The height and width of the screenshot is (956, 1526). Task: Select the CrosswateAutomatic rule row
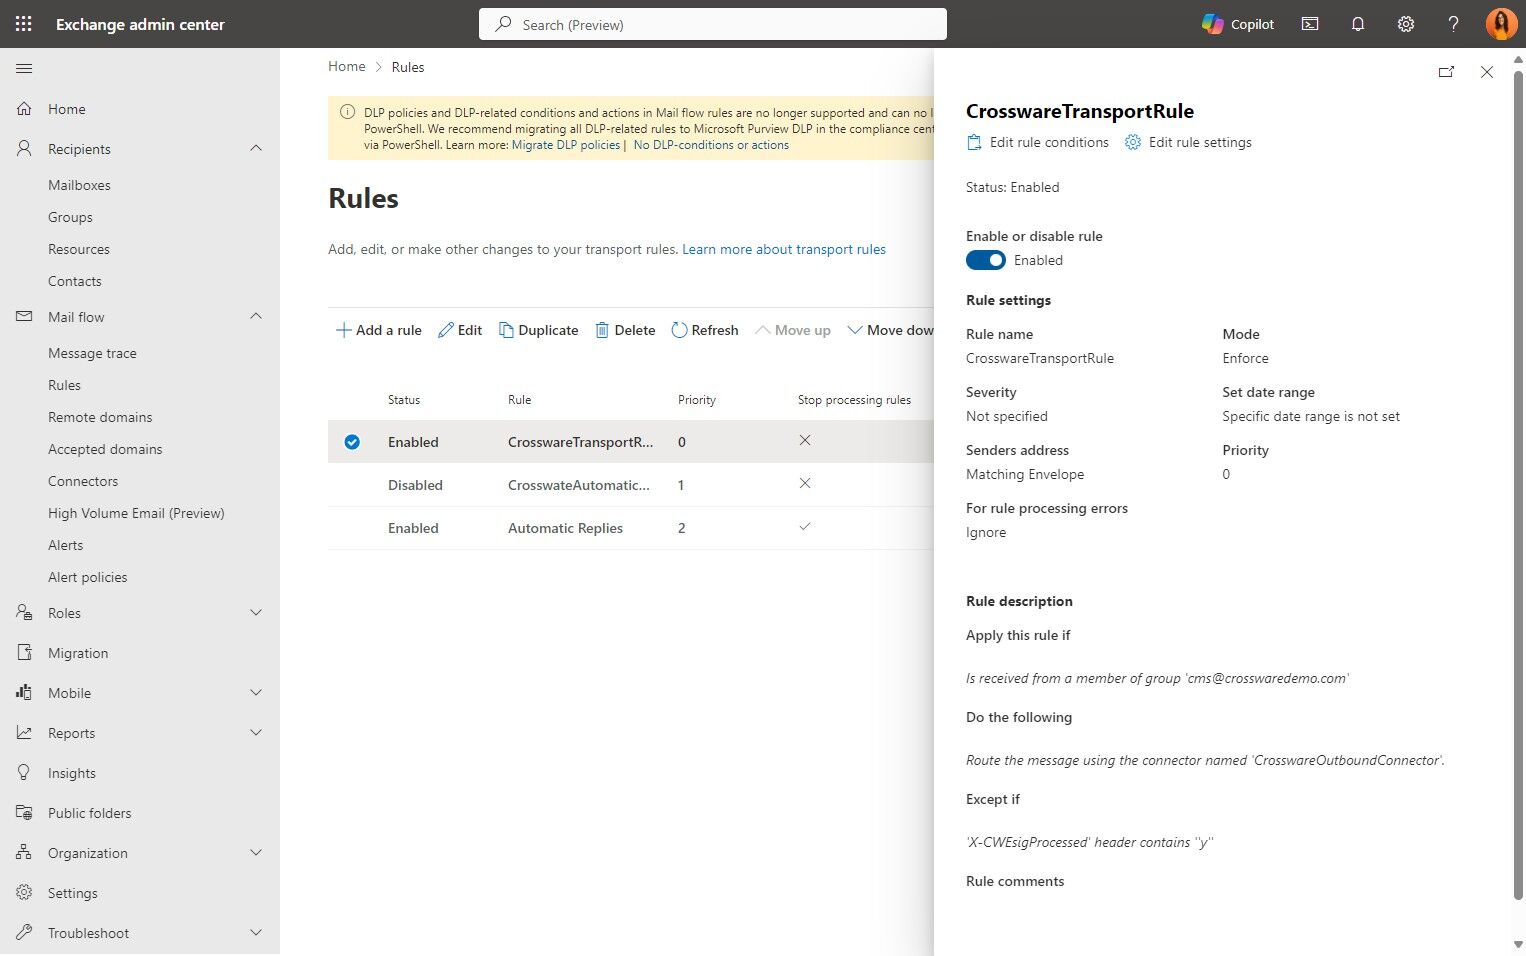(631, 485)
